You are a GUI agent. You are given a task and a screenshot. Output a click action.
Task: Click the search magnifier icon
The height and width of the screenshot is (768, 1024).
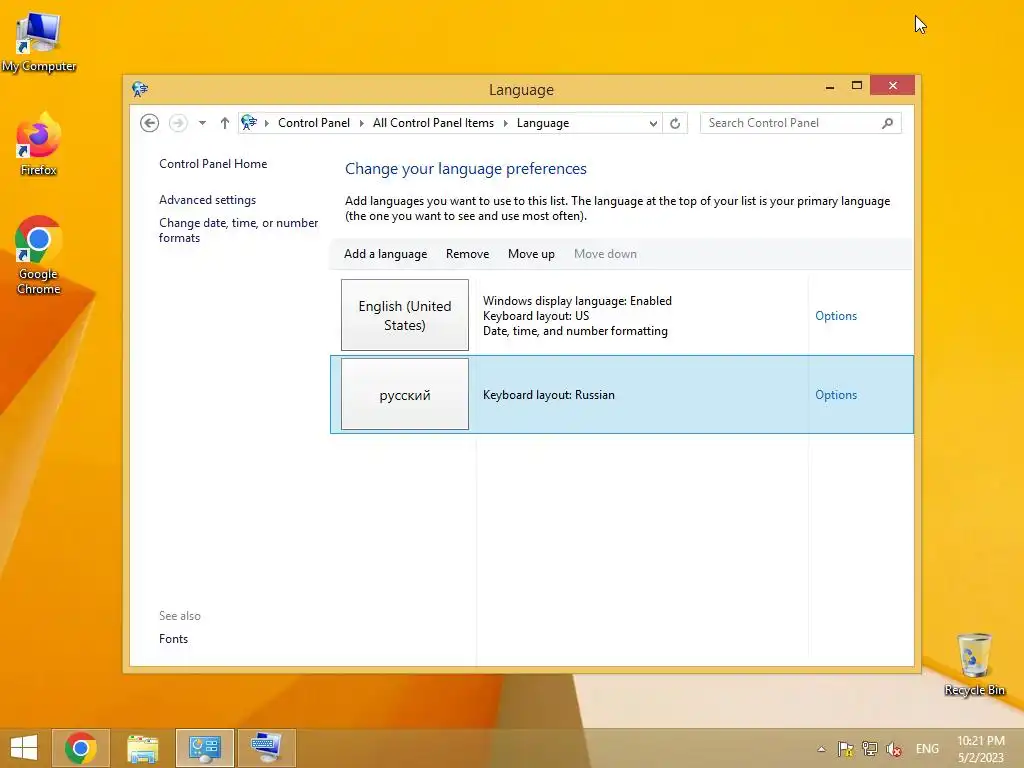pyautogui.click(x=887, y=123)
